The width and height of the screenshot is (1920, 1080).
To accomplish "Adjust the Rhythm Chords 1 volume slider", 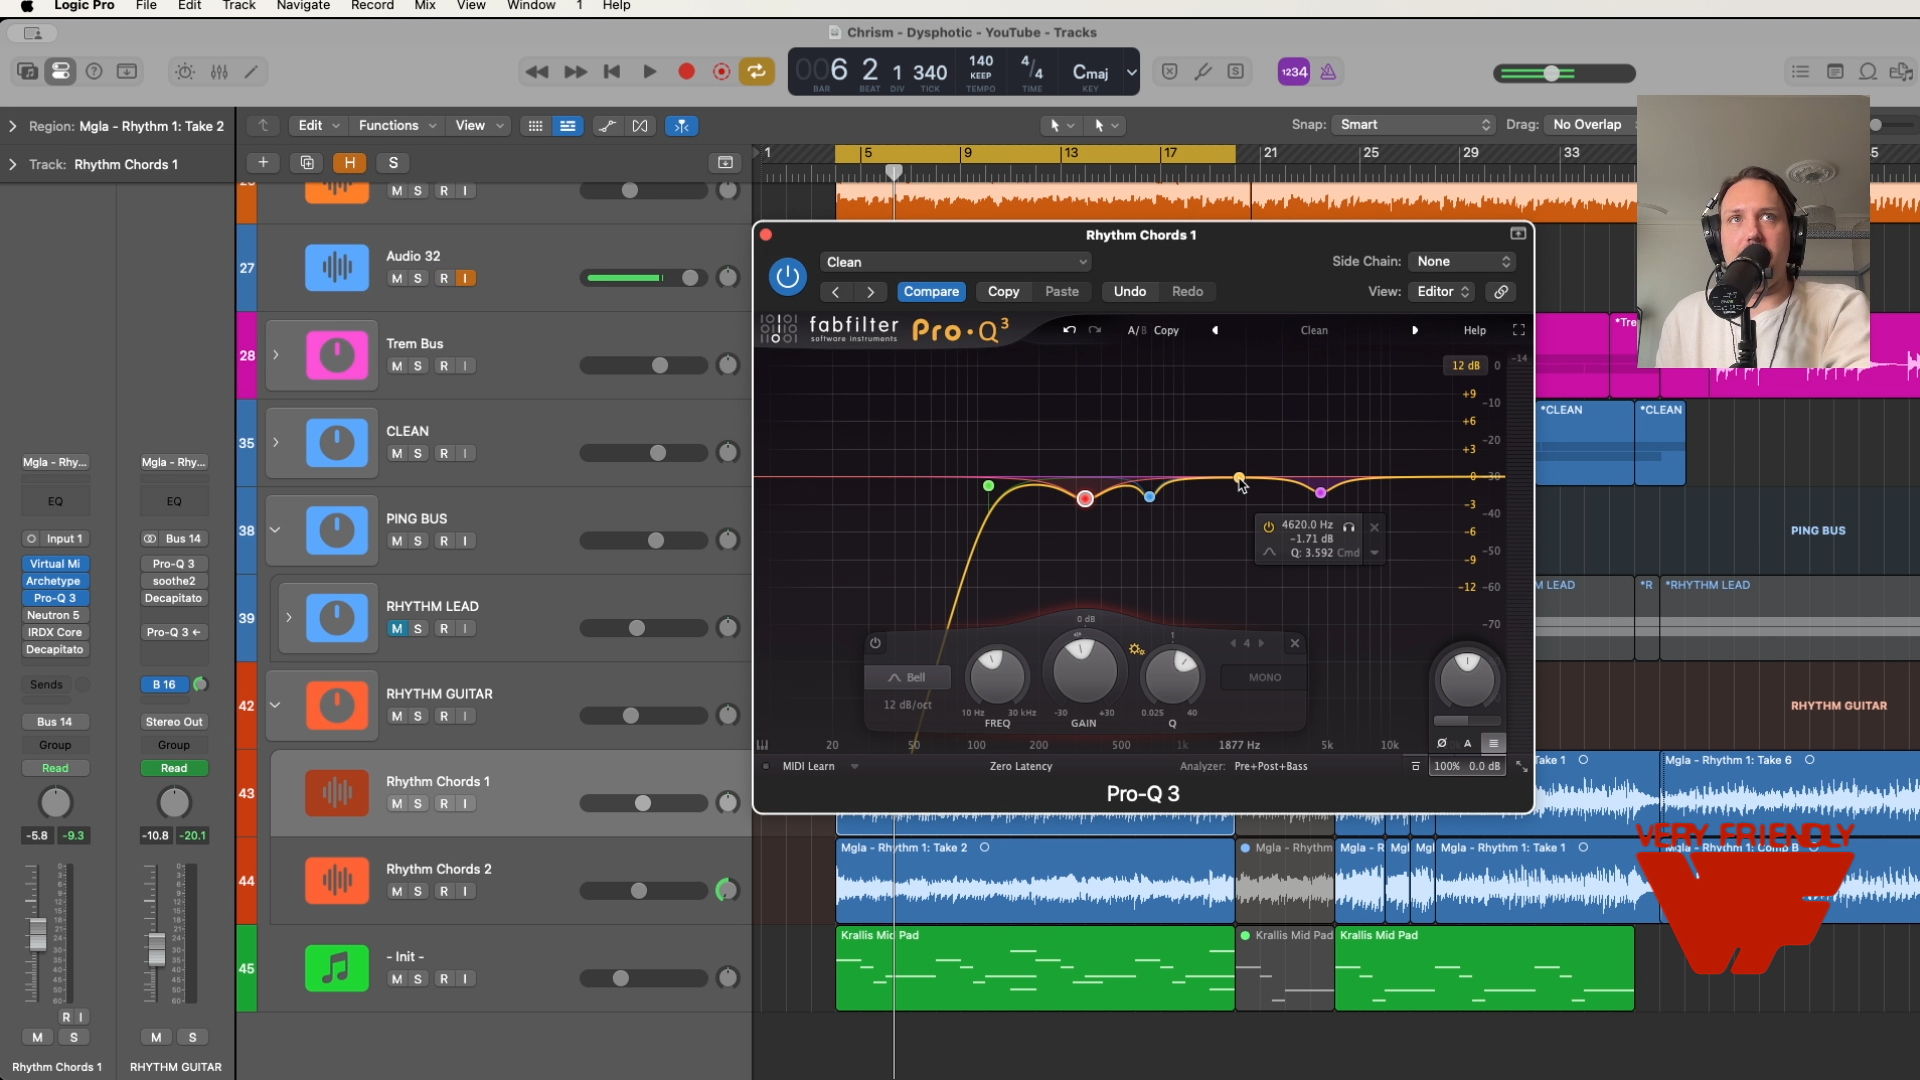I will (643, 803).
